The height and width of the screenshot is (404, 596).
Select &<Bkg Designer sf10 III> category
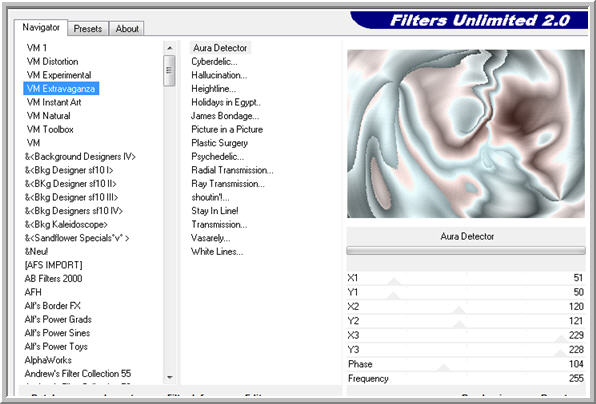[71, 197]
